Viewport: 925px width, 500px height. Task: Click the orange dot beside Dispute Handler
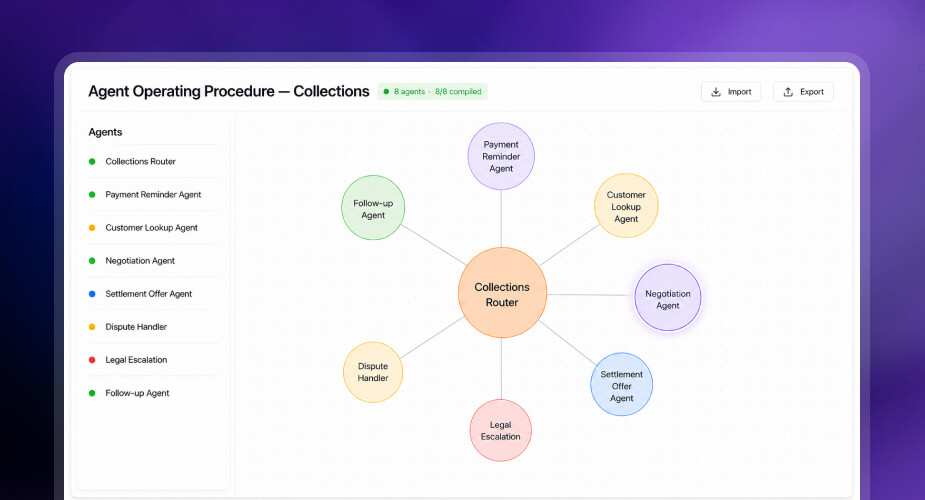[x=92, y=327]
